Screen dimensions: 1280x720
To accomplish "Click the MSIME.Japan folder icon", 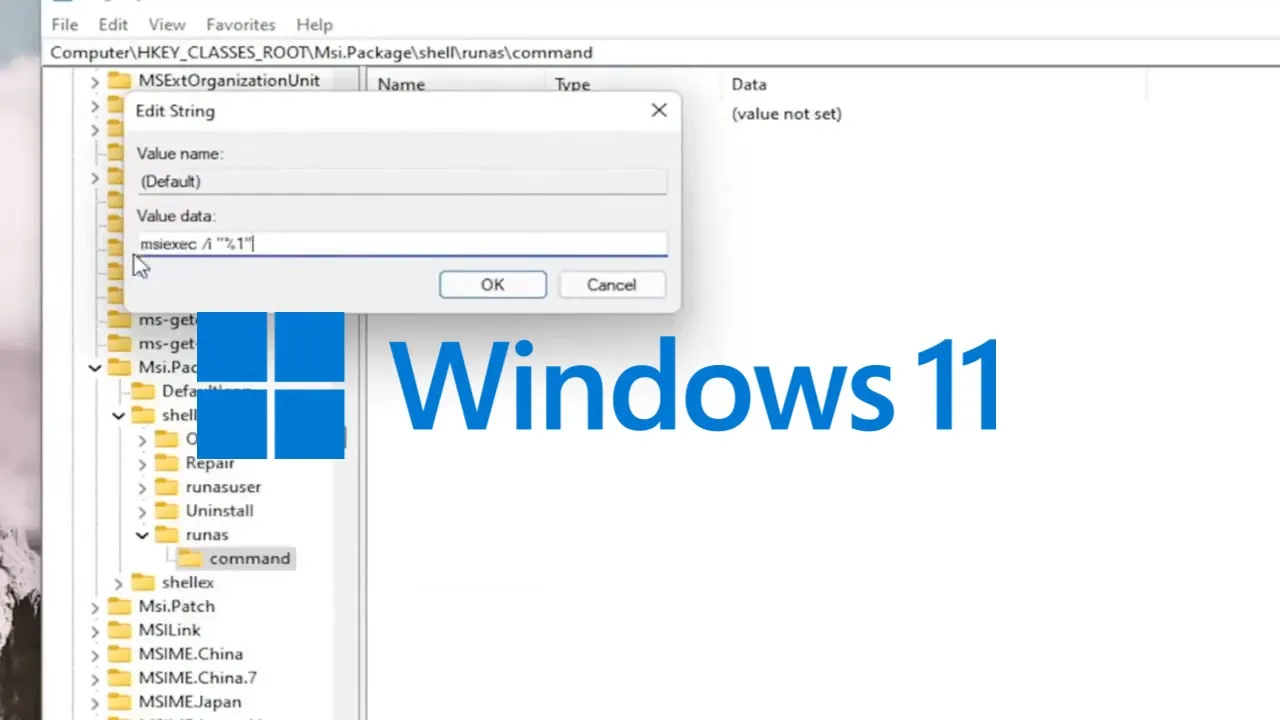I will 120,702.
